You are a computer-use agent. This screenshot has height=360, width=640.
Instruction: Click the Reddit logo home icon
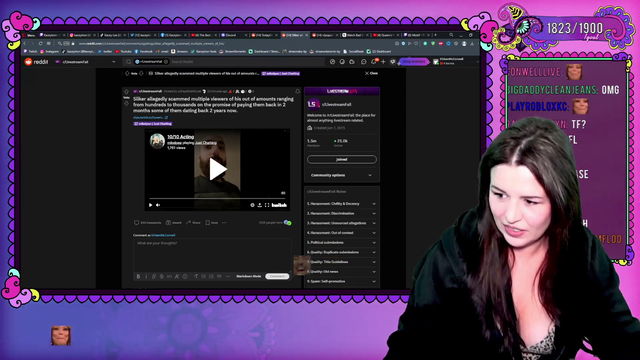pyautogui.click(x=36, y=62)
